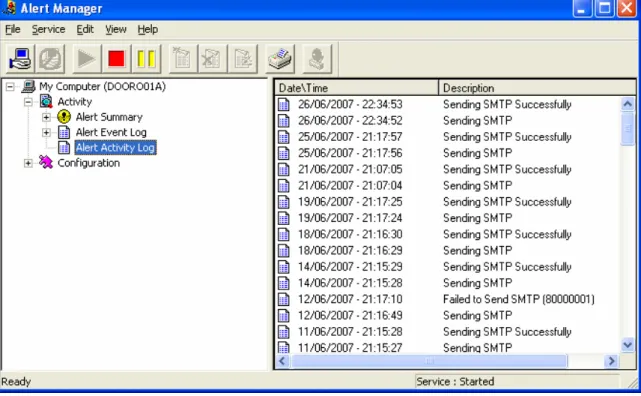
Task: Click the vertical scrollbar thumb
Action: (628, 128)
